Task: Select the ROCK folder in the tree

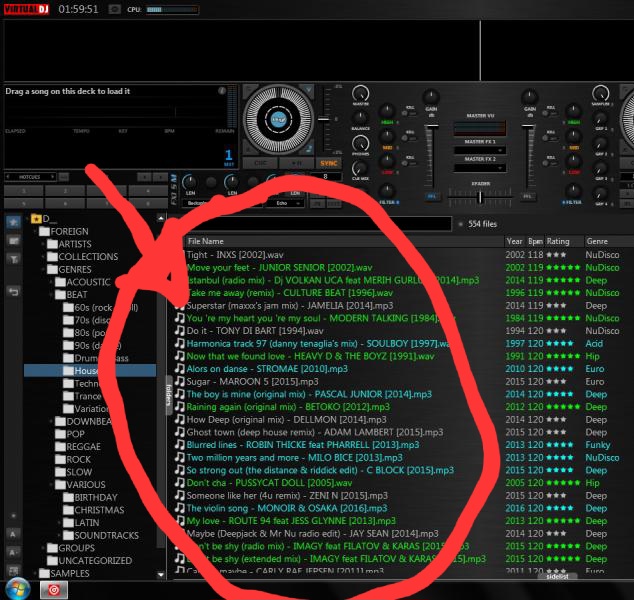Action: click(x=73, y=459)
